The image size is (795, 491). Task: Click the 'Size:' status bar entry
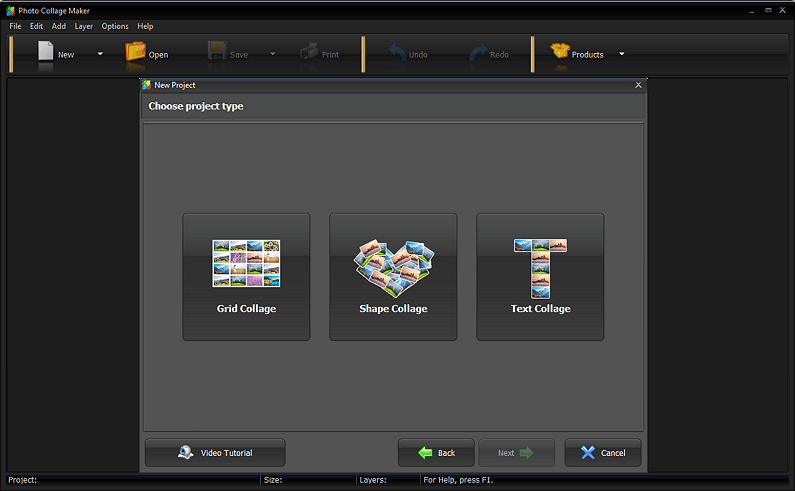tap(273, 480)
